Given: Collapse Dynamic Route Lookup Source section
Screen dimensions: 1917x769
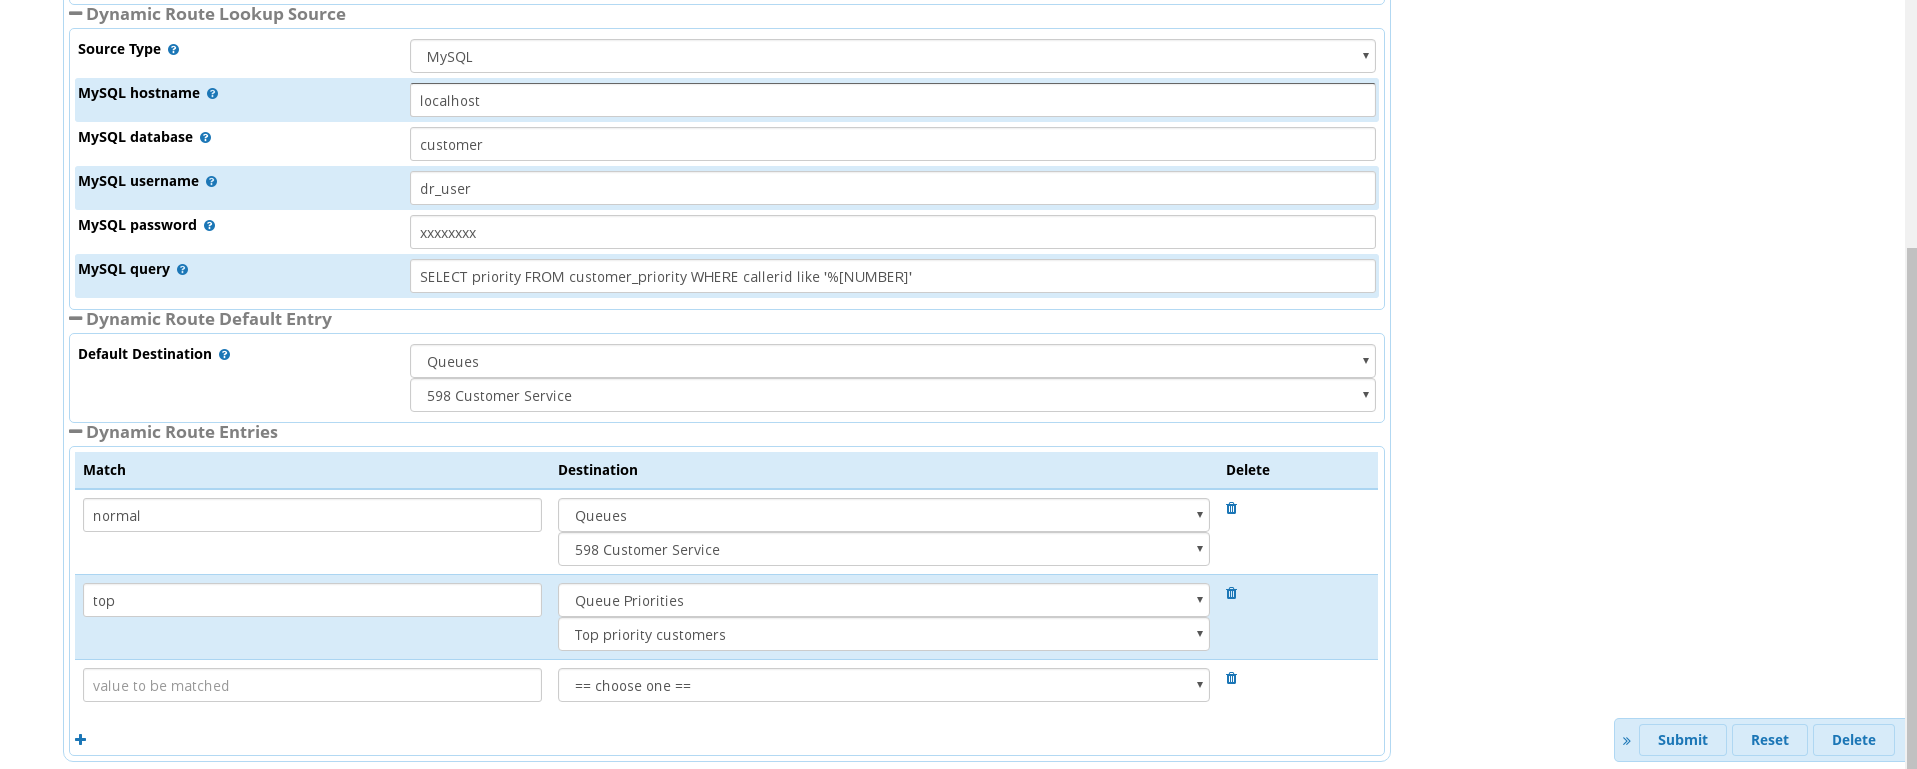Looking at the screenshot, I should pos(76,14).
